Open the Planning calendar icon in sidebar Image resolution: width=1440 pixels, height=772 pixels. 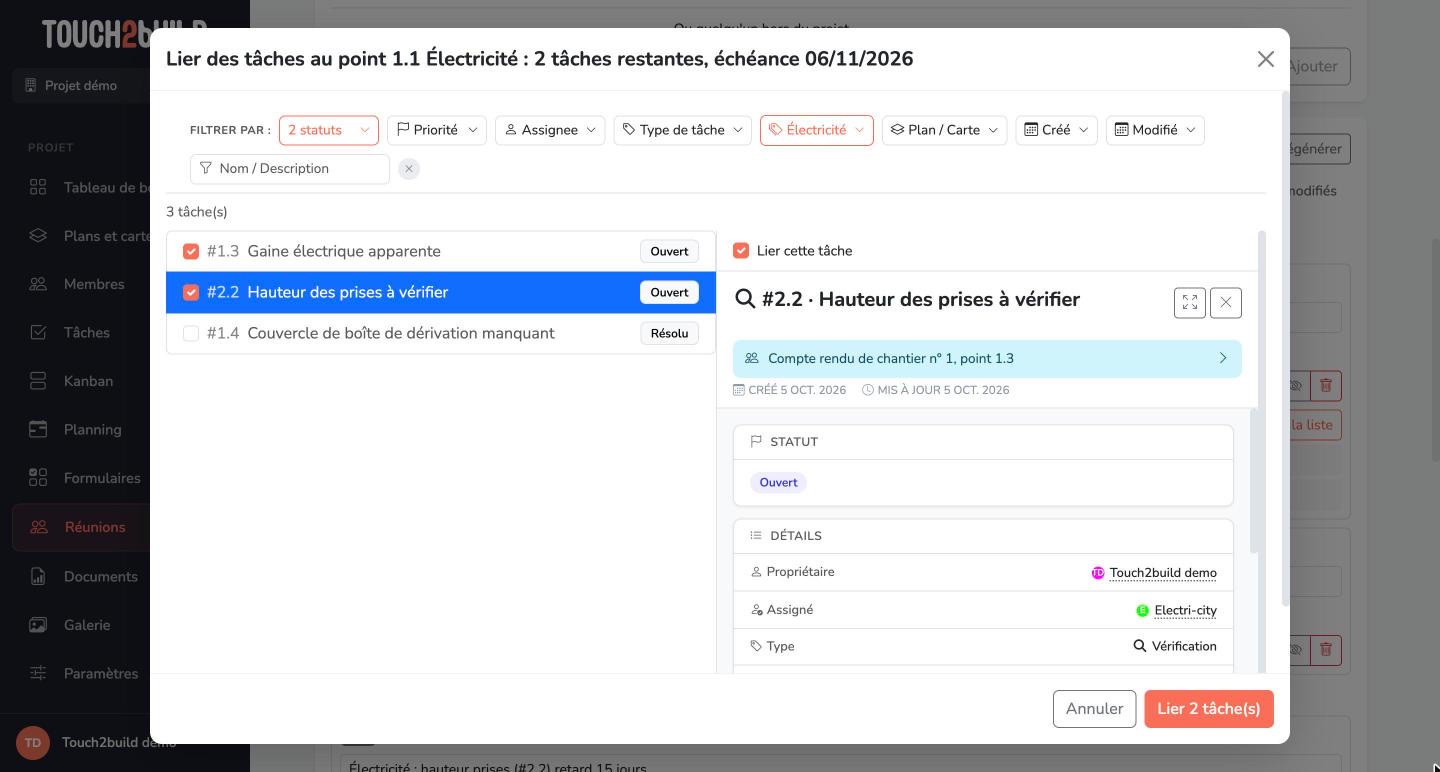(x=38, y=429)
